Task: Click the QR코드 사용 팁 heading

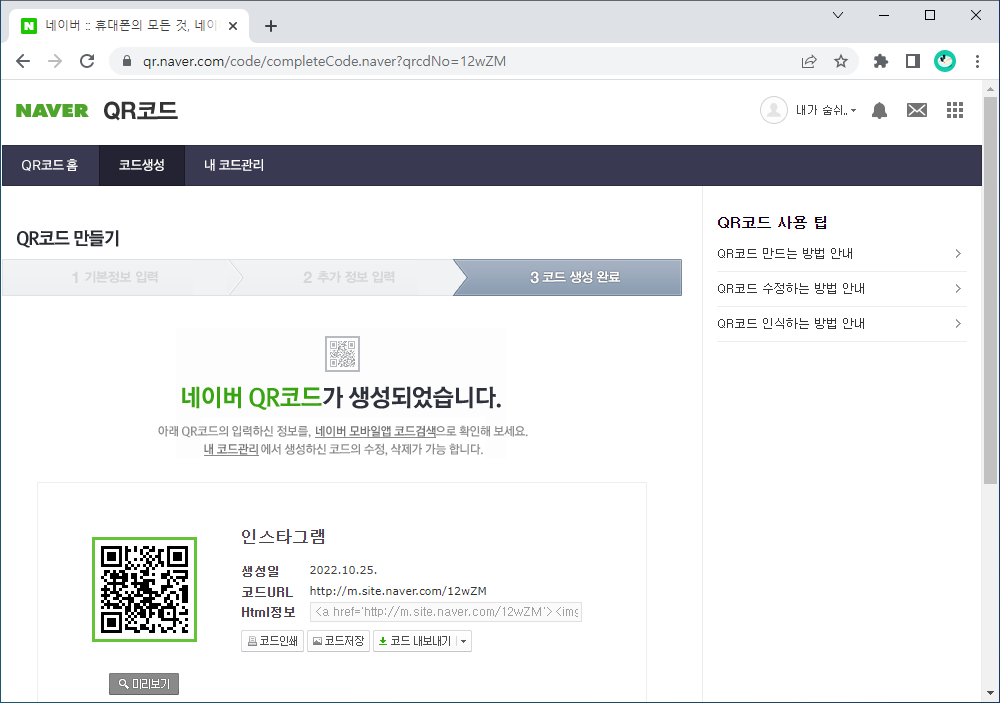Action: tap(772, 223)
